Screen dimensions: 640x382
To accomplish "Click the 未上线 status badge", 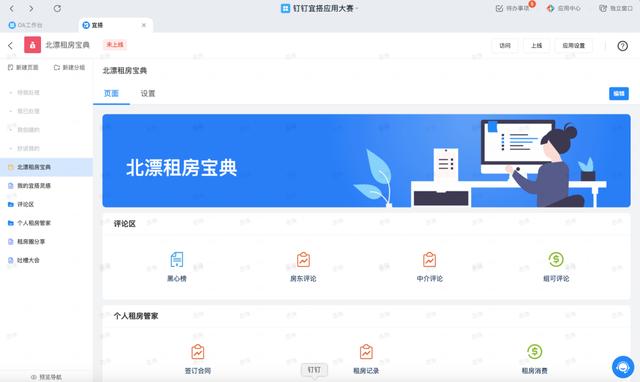I will (115, 44).
